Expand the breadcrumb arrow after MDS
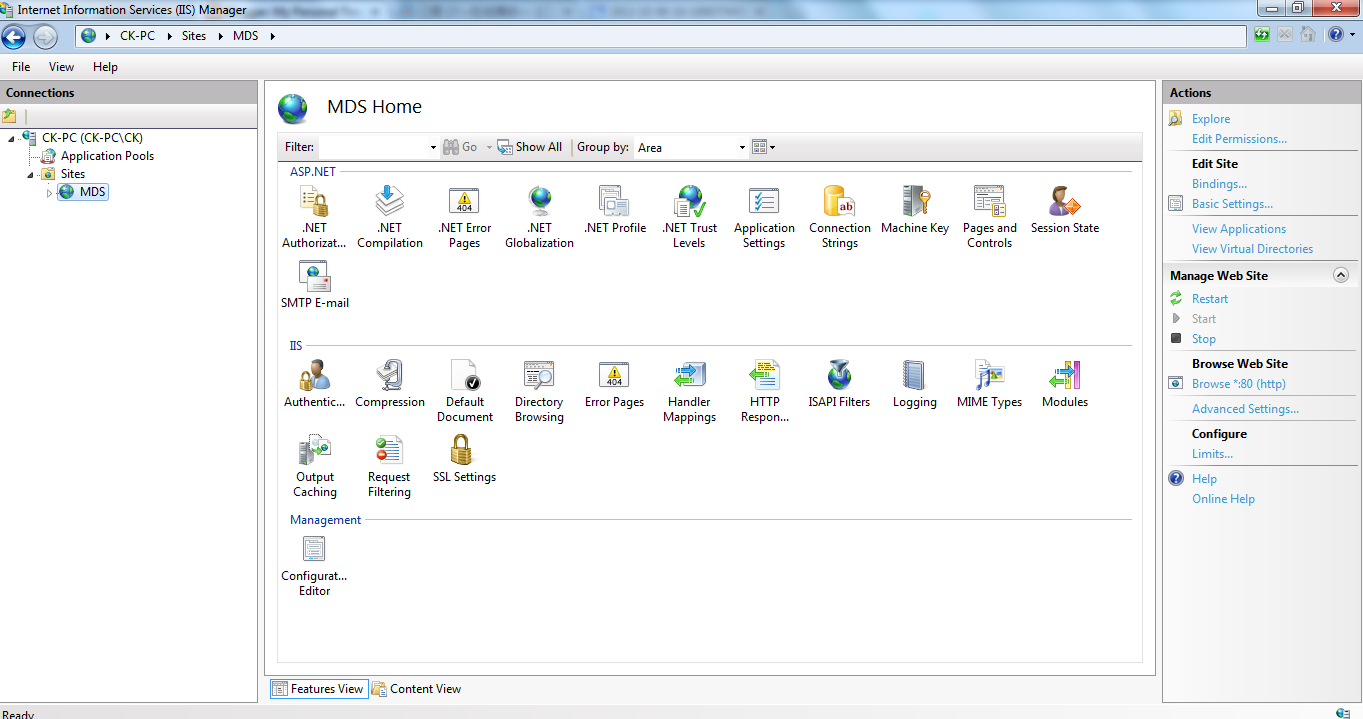 [x=271, y=36]
